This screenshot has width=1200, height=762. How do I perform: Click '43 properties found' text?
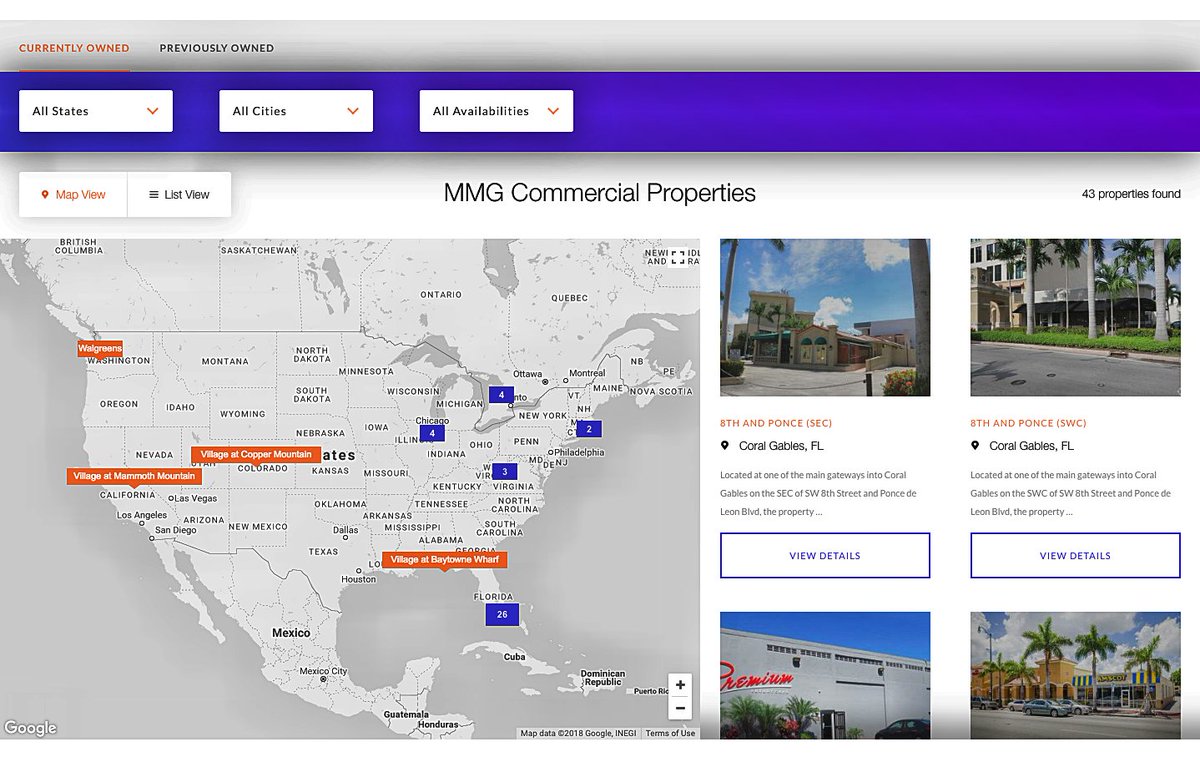coord(1131,194)
